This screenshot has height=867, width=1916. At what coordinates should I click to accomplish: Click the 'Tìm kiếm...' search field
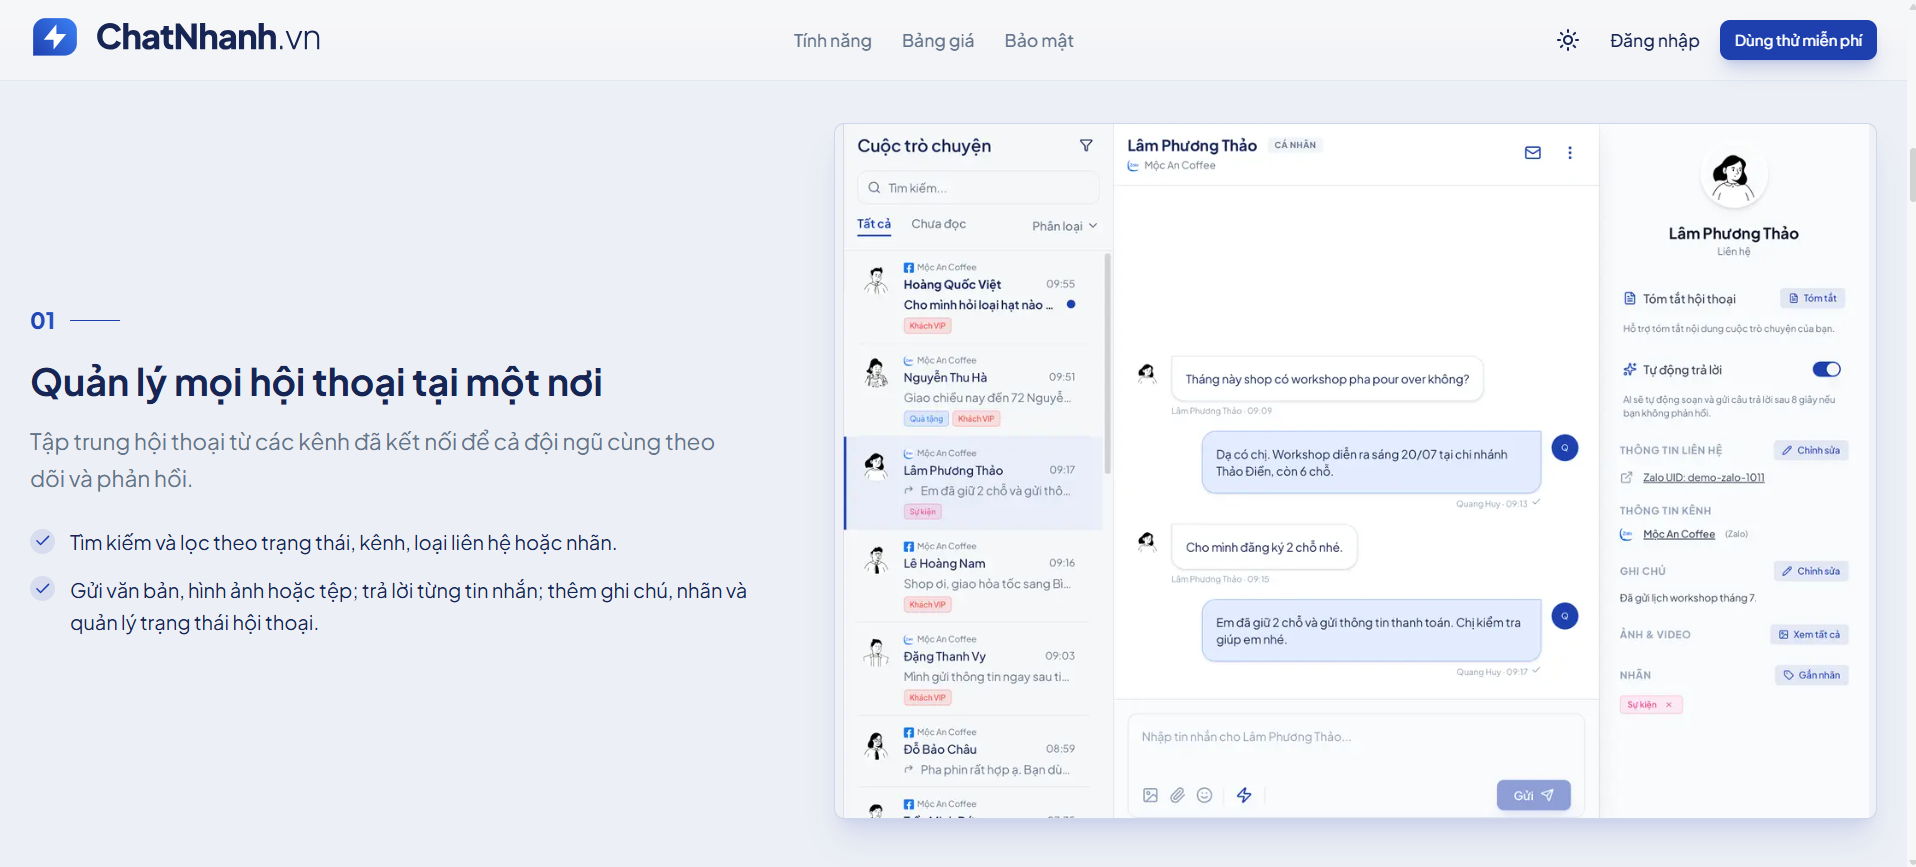(978, 188)
